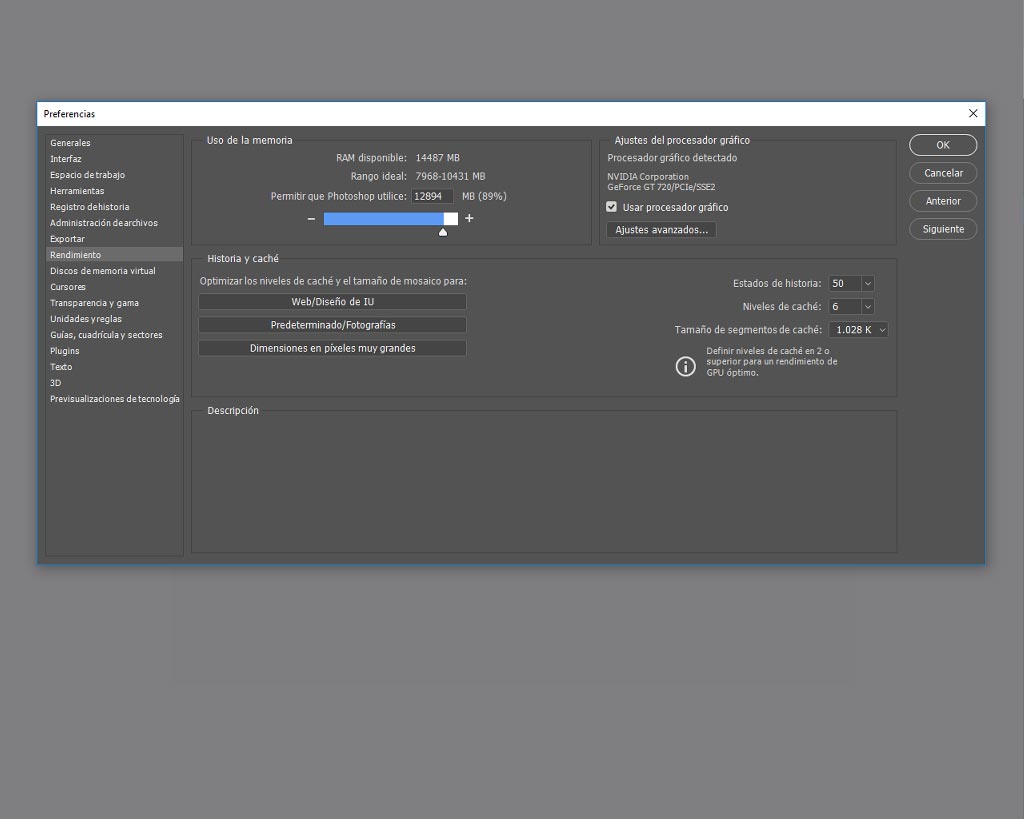Click the Rango ideal value 7968-10431 MB
The image size is (1024, 819).
451,176
